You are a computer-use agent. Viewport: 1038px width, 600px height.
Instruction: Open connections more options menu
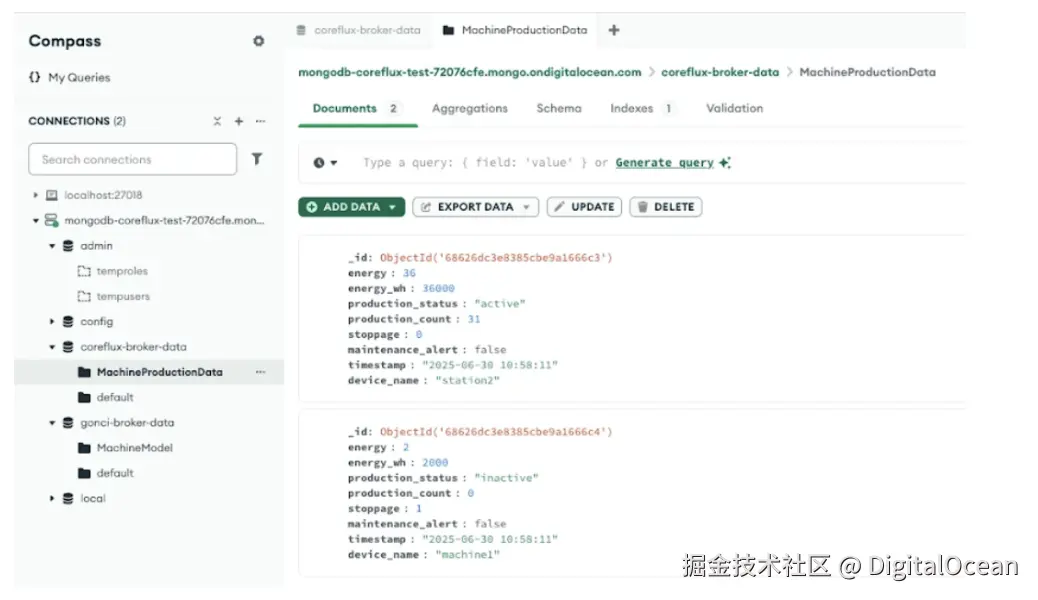click(x=260, y=121)
